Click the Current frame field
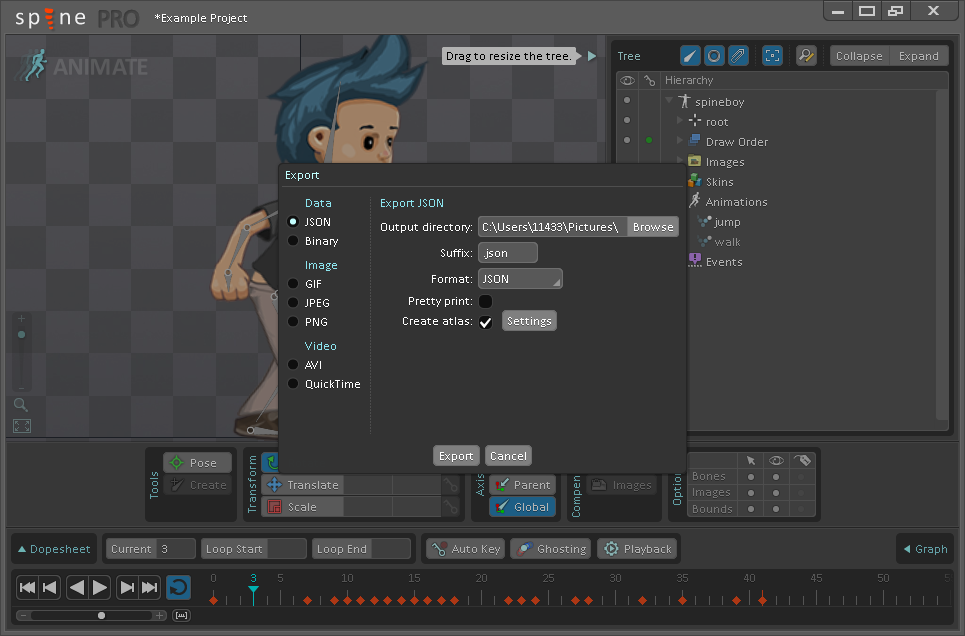This screenshot has height=636, width=965. pos(176,549)
